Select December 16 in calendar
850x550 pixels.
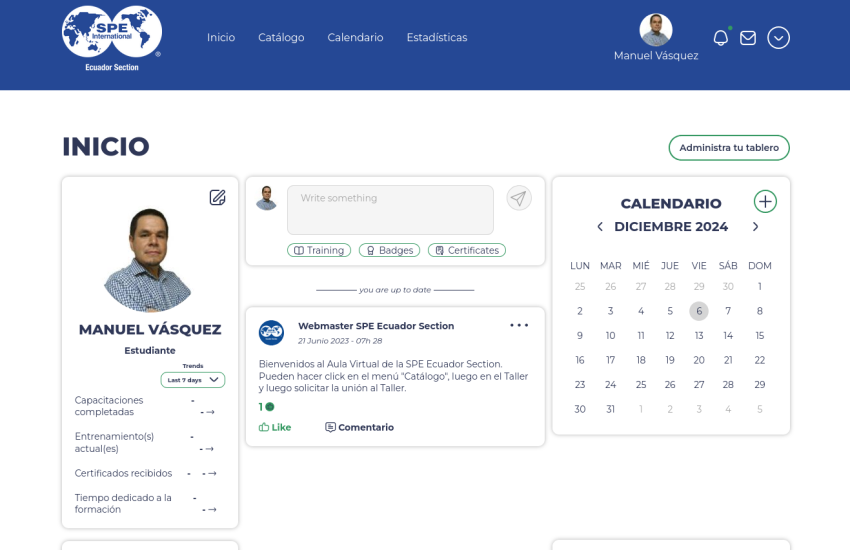(x=579, y=360)
